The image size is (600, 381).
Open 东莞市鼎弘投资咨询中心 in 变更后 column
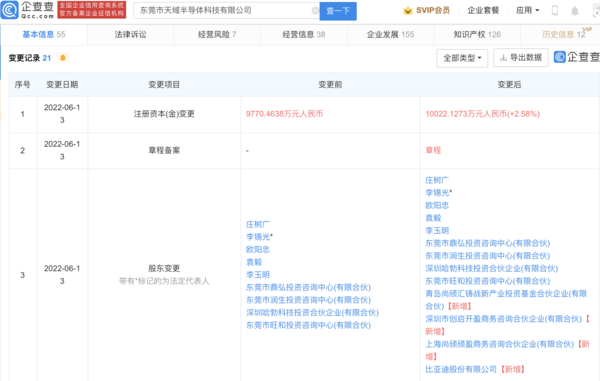click(488, 243)
